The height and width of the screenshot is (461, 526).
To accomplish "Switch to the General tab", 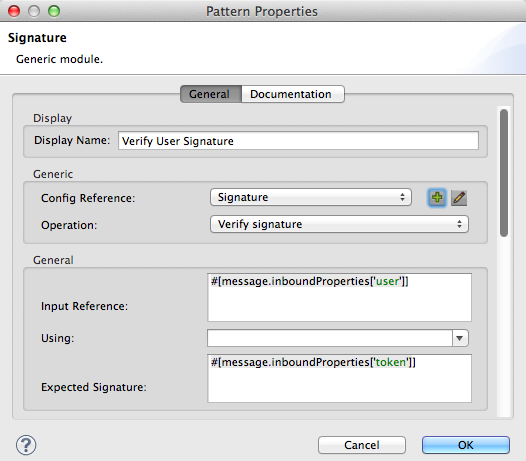I will tap(211, 94).
